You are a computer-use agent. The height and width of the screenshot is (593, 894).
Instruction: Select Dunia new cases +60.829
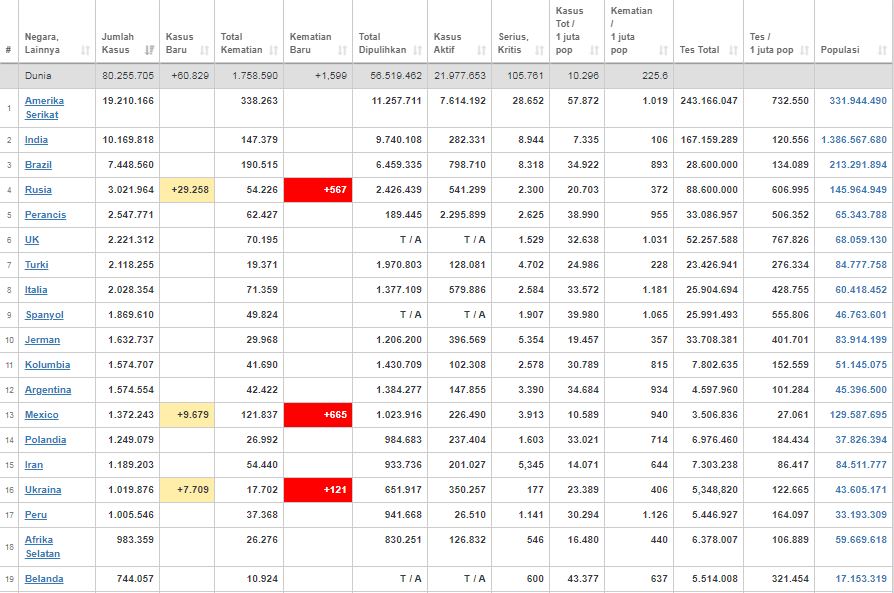(x=190, y=76)
